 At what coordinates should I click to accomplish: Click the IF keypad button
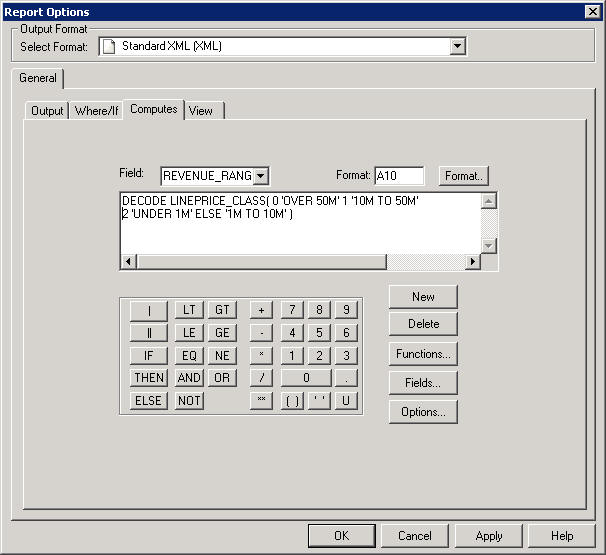pyautogui.click(x=148, y=355)
